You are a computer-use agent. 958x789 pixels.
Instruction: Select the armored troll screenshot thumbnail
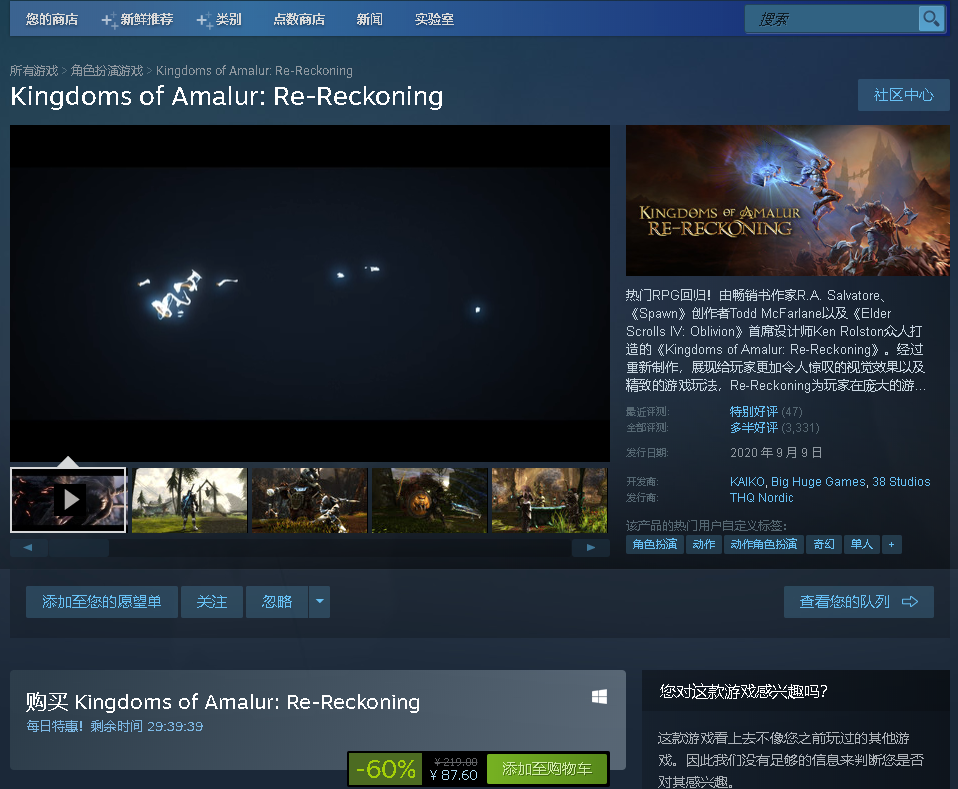310,500
